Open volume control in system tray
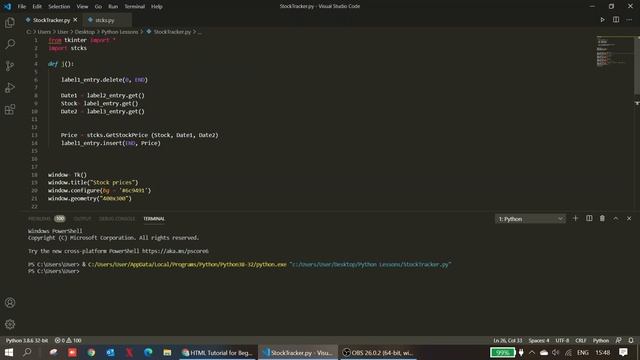640x360 pixels. (x=556, y=352)
